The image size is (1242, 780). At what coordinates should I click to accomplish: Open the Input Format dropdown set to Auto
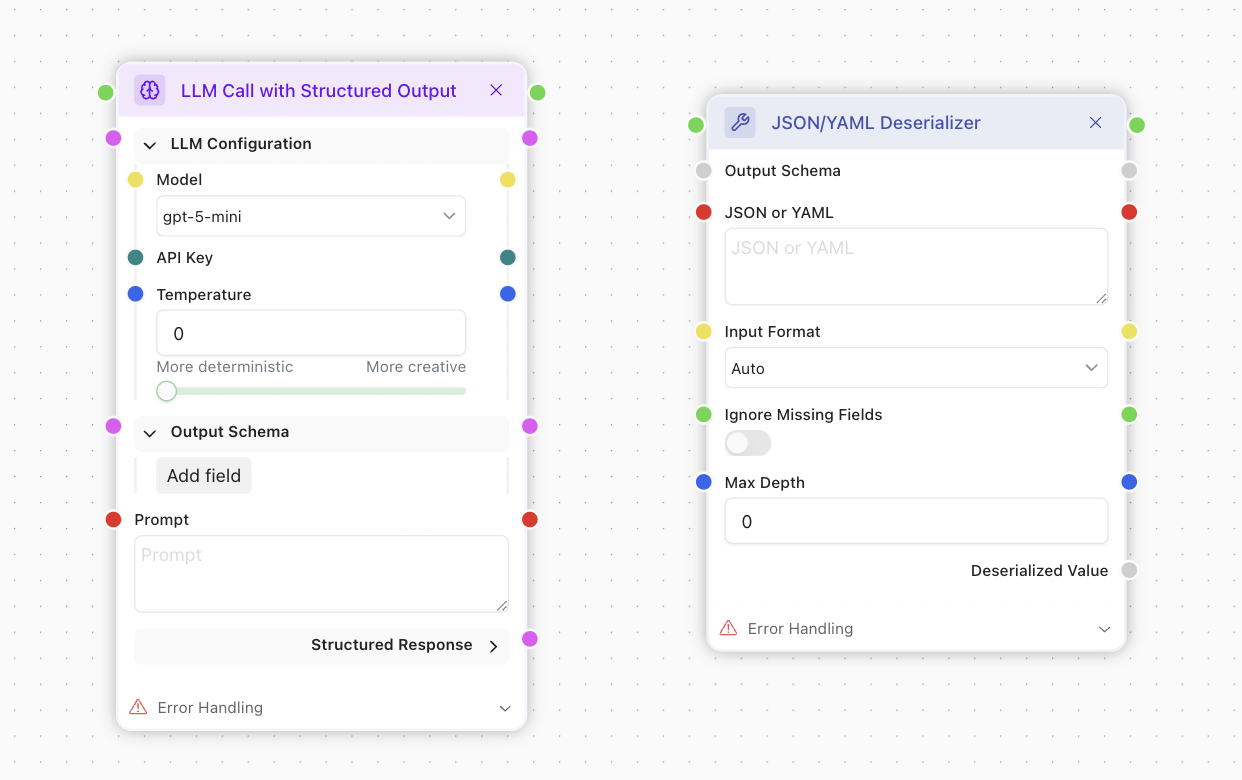click(x=915, y=368)
